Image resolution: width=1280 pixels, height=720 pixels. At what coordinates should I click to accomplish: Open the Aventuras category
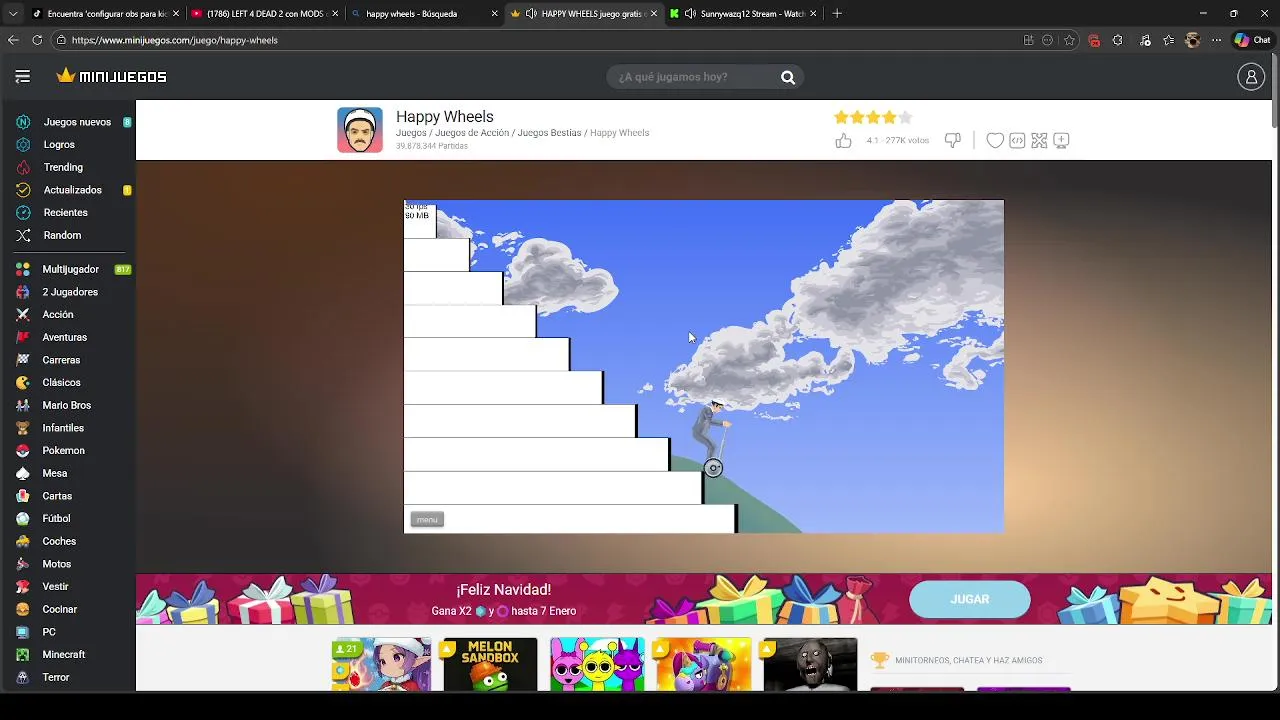tap(64, 337)
